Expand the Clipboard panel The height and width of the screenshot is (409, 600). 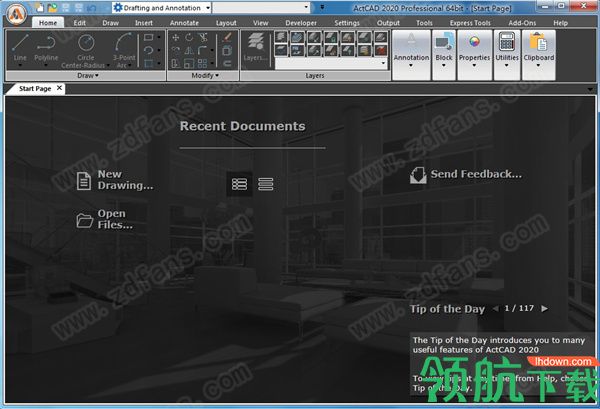coord(539,55)
